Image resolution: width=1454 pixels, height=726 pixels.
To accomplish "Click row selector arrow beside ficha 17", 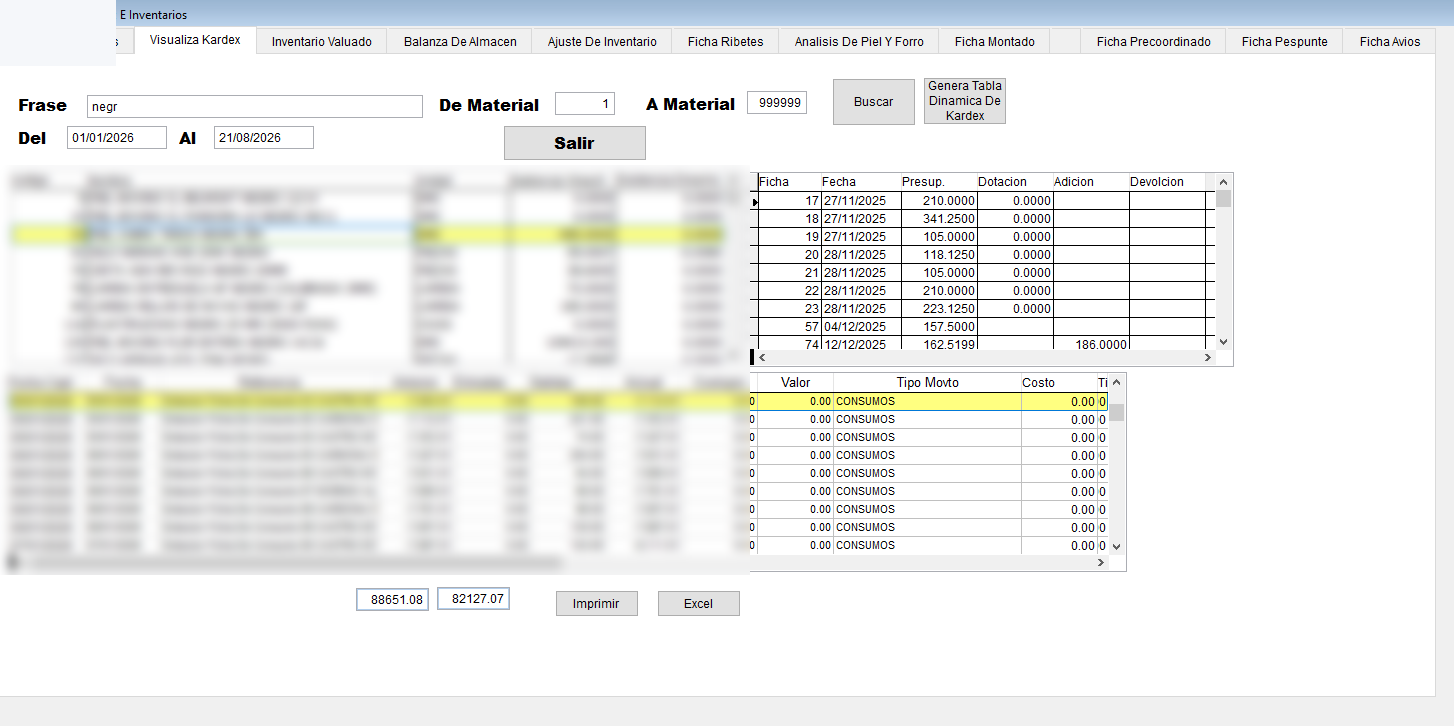I will tap(754, 201).
